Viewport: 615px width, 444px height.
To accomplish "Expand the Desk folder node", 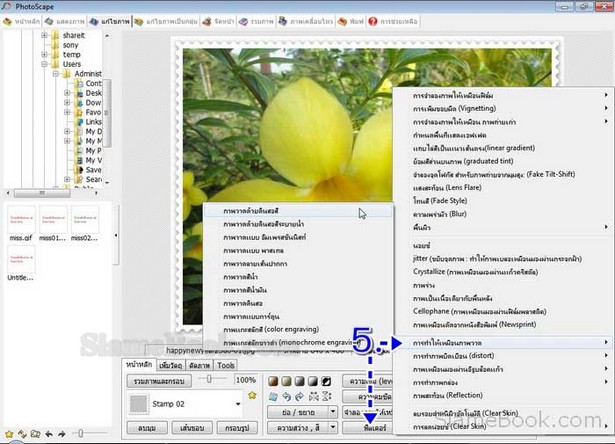I will click(x=67, y=93).
